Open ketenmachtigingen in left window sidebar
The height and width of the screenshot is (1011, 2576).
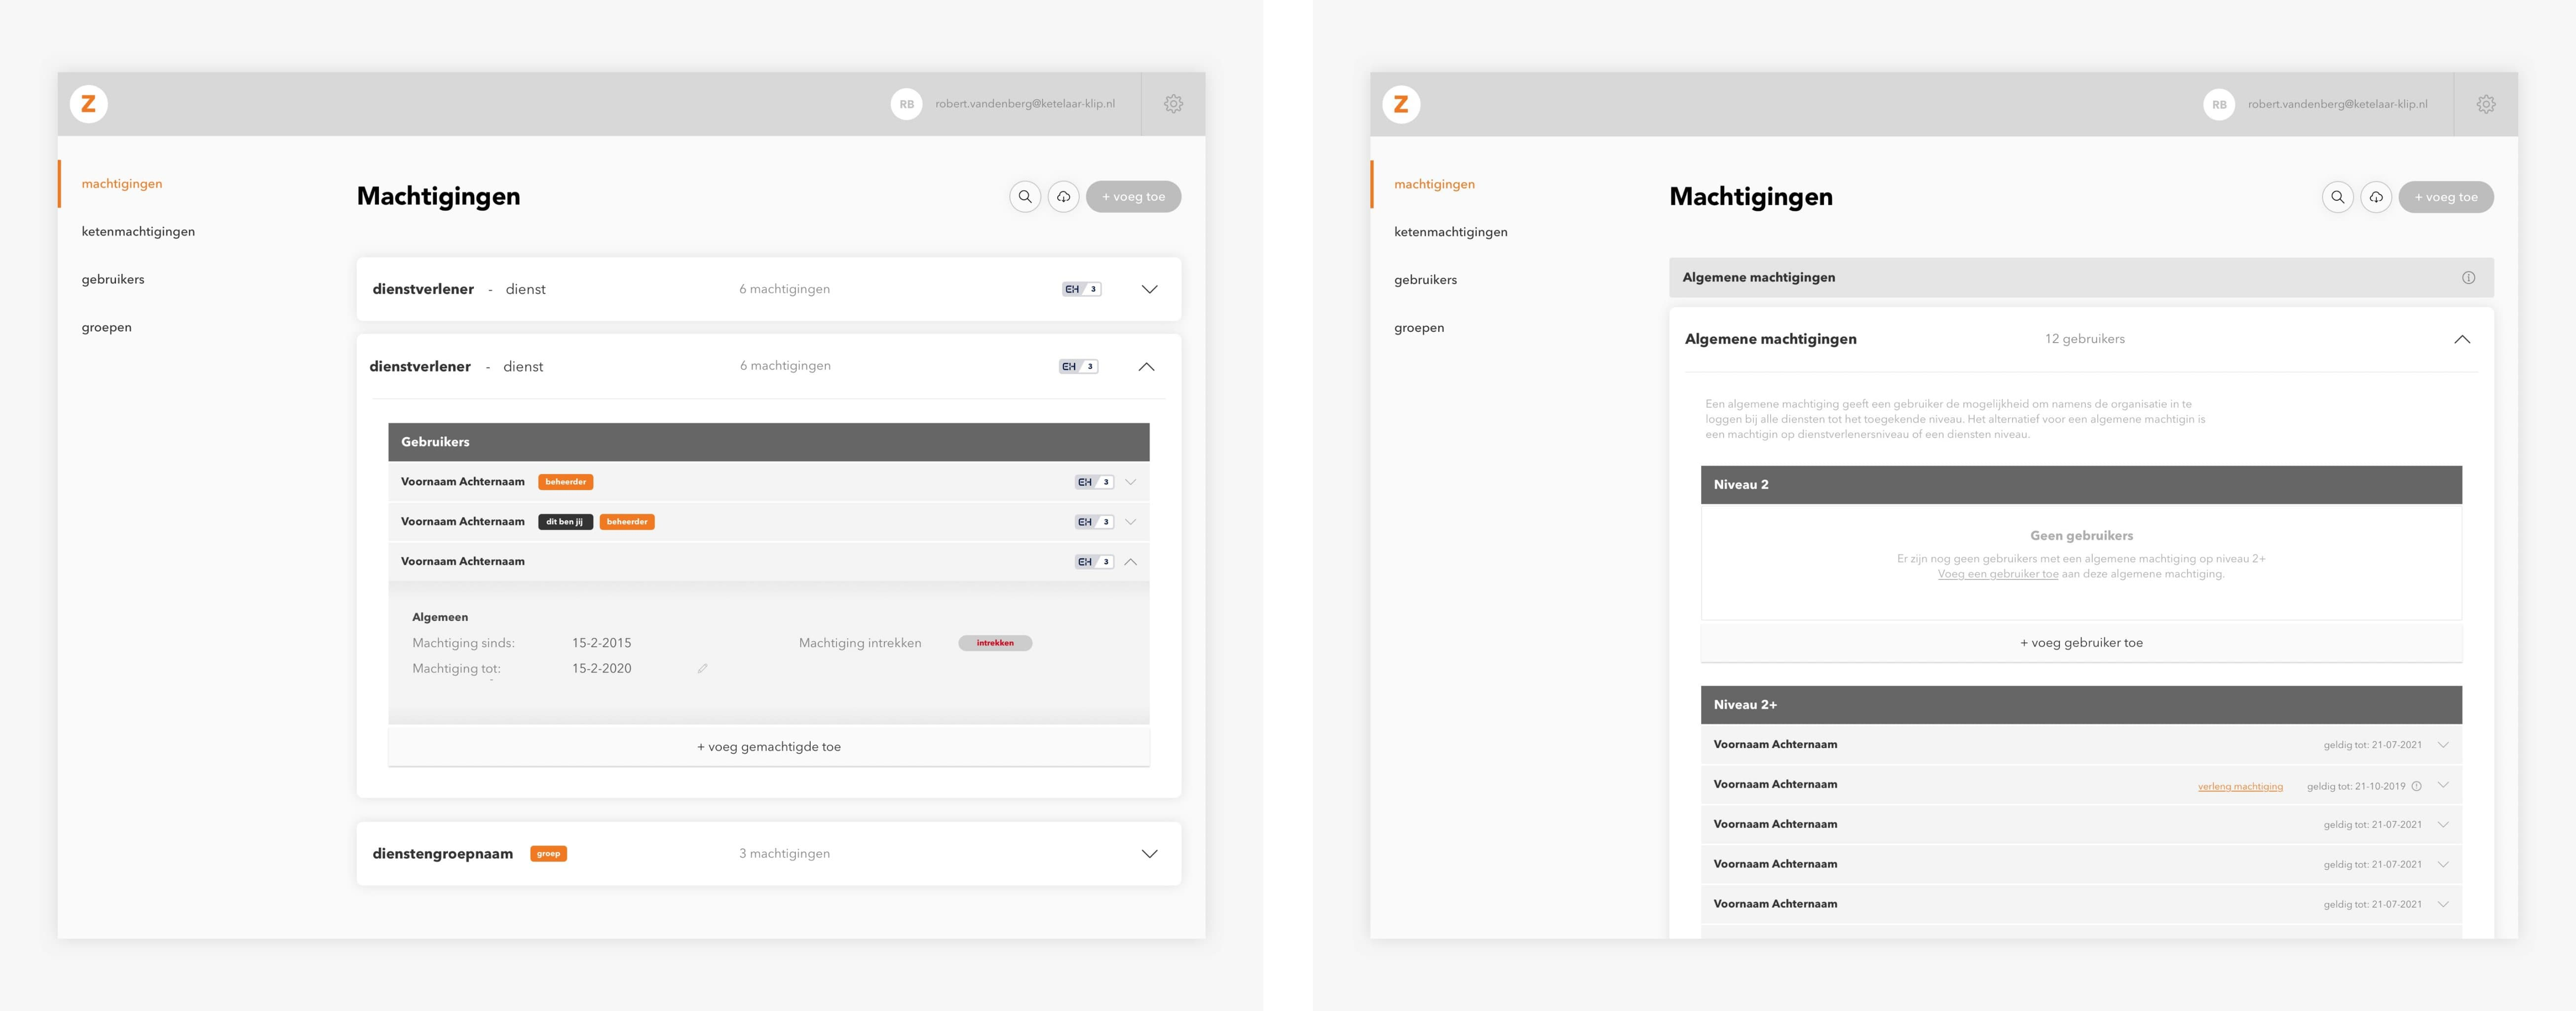tap(138, 232)
